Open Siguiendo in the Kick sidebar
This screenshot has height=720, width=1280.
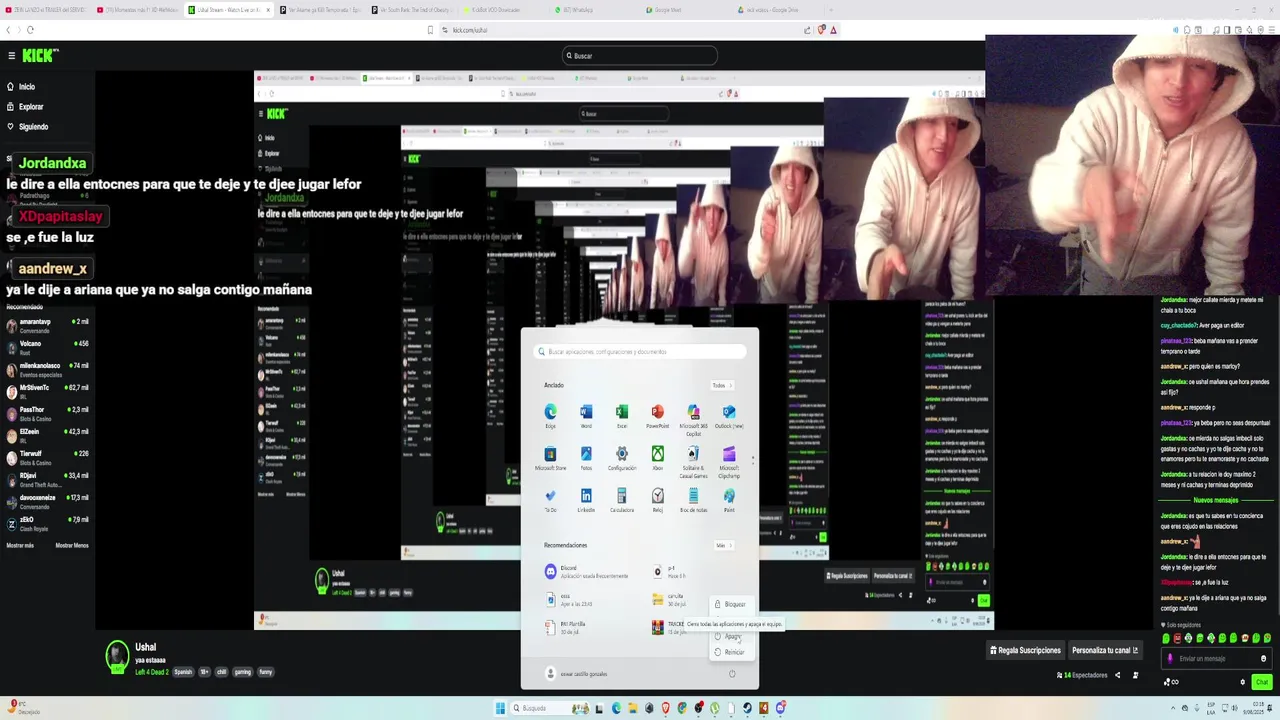click(33, 127)
